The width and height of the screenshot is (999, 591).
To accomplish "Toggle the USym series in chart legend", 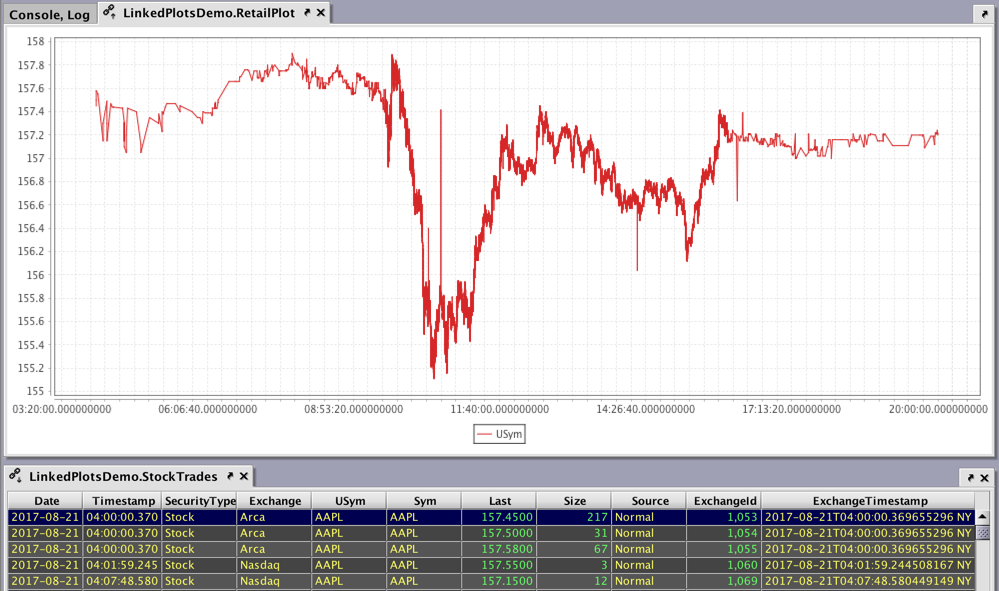I will click(499, 434).
